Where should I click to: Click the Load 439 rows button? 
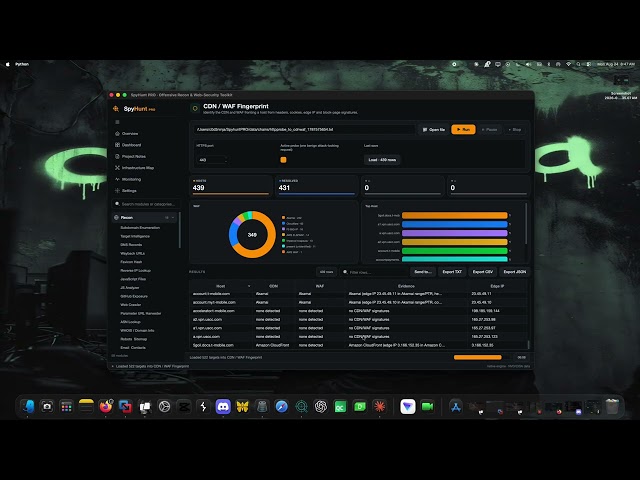pyautogui.click(x=382, y=160)
